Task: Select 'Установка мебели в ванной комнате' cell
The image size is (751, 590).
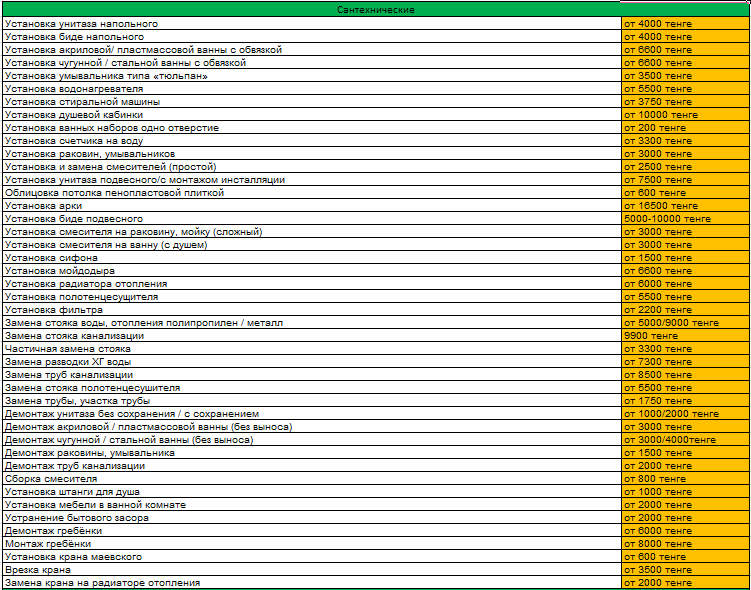Action: [312, 505]
